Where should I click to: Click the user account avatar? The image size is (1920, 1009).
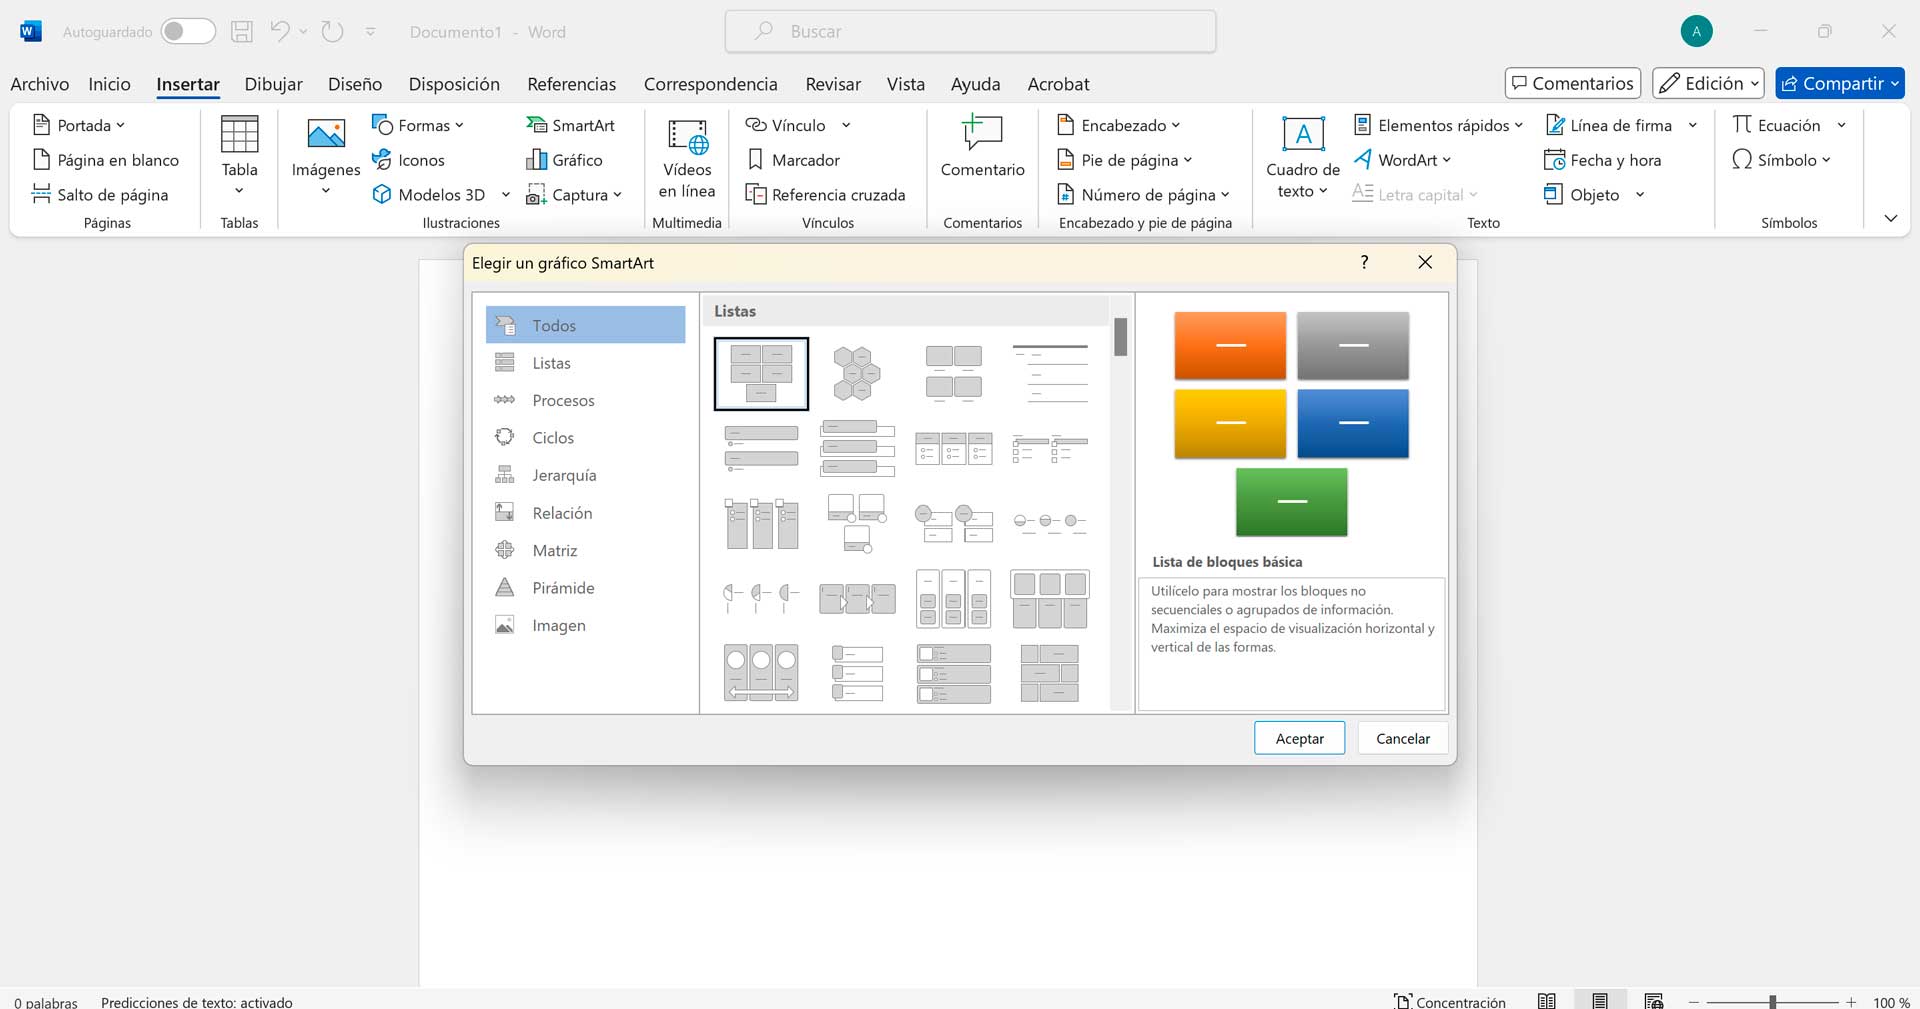(1696, 32)
